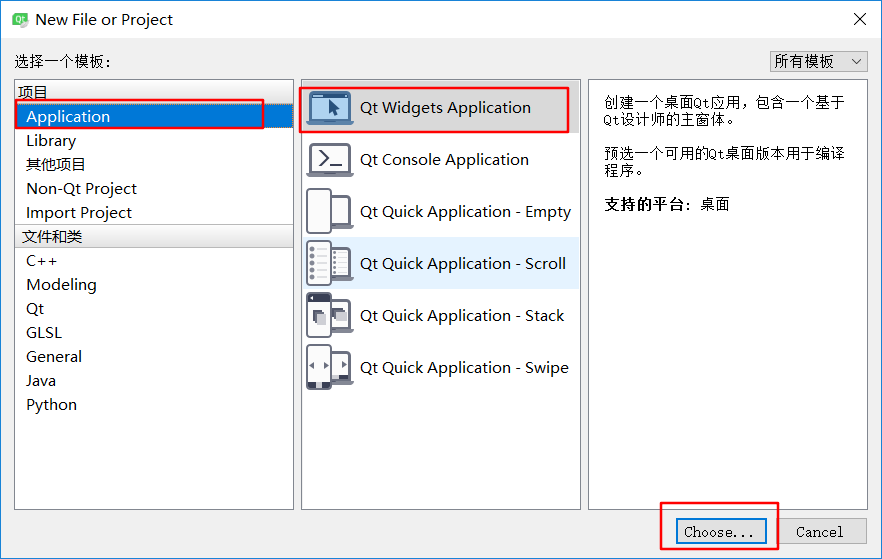Pick Qt Quick Application - Empty label

tap(465, 212)
